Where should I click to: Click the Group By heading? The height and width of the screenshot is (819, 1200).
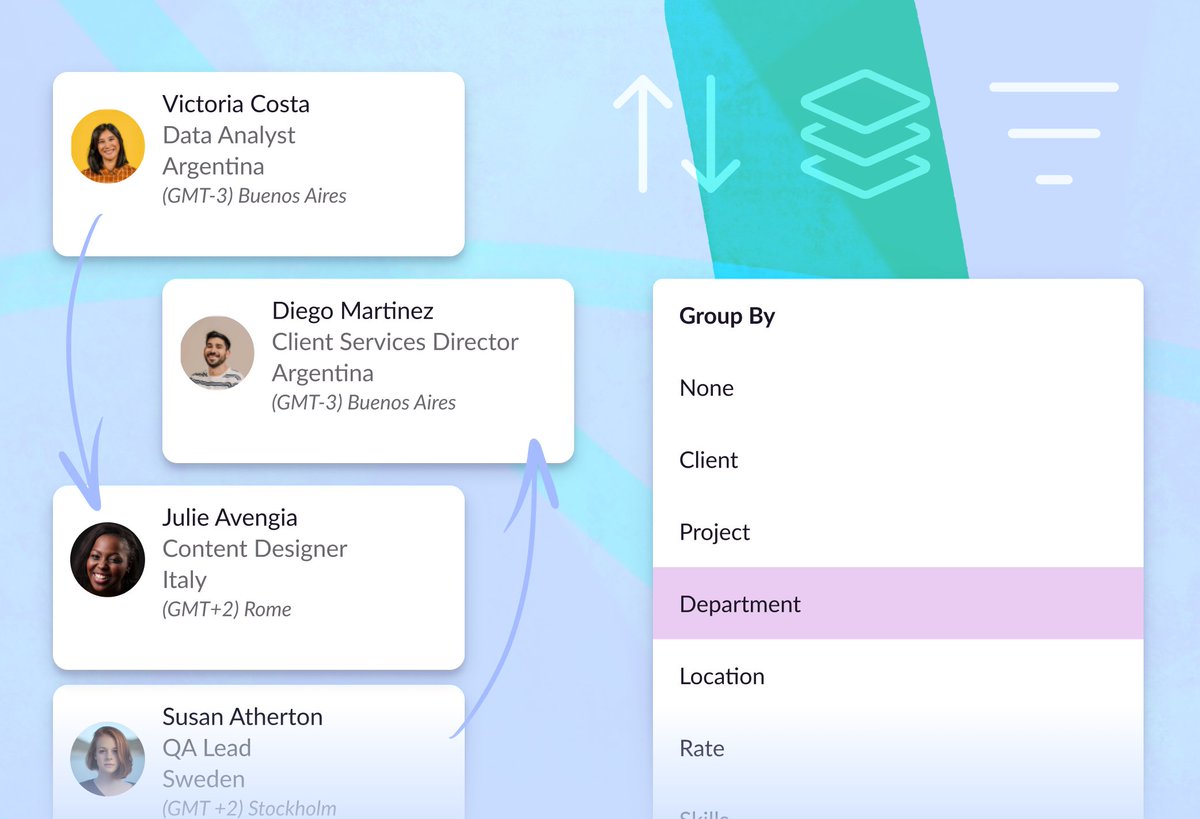coord(727,316)
